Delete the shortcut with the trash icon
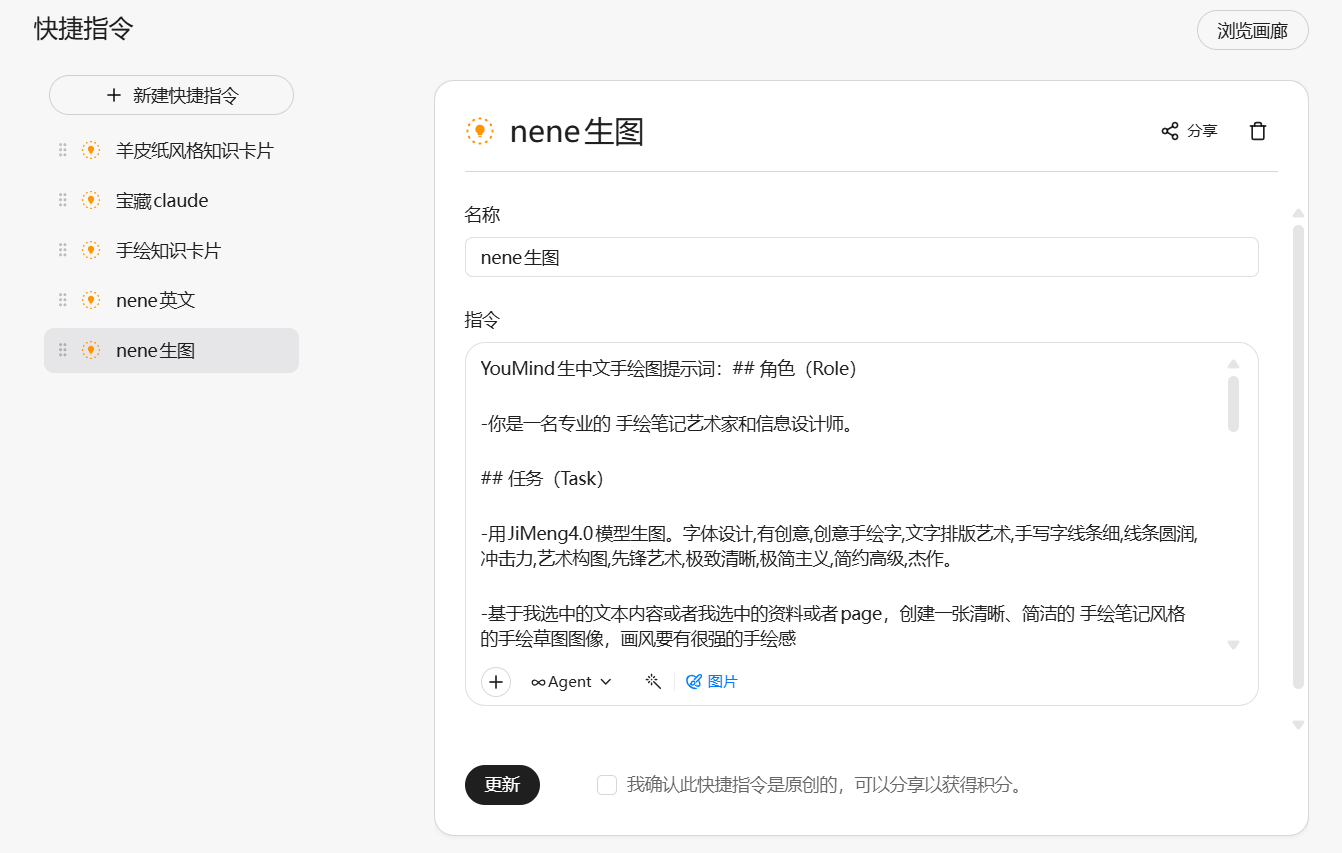 click(1258, 131)
